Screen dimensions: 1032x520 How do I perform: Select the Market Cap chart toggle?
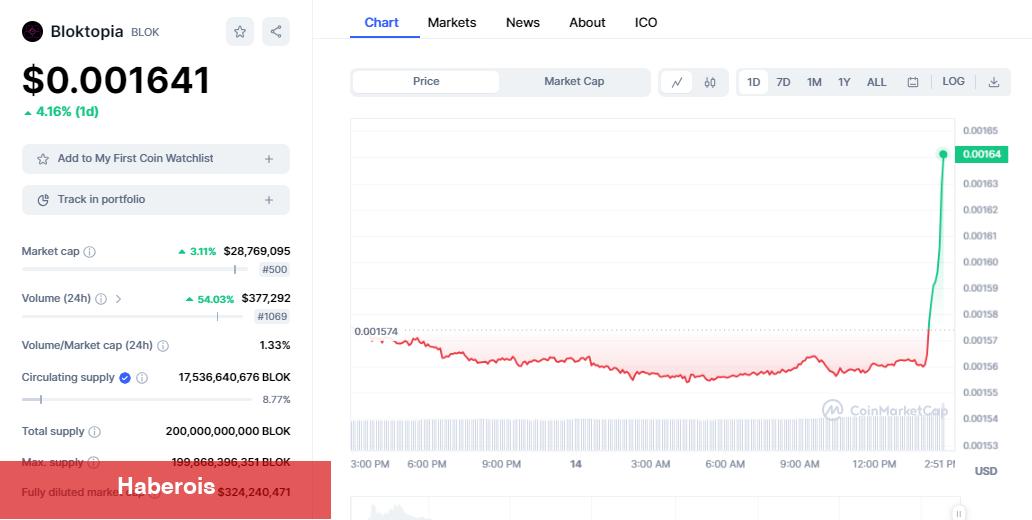point(574,82)
